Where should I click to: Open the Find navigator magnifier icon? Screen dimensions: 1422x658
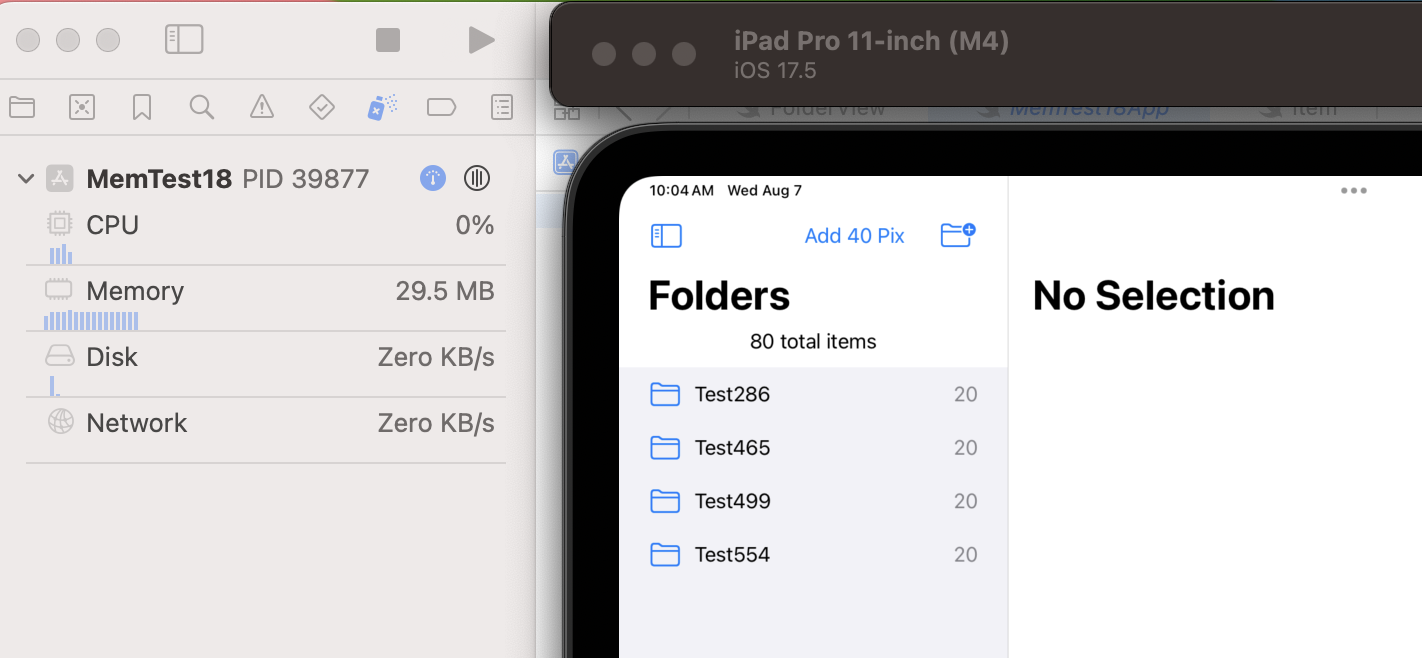tap(202, 107)
